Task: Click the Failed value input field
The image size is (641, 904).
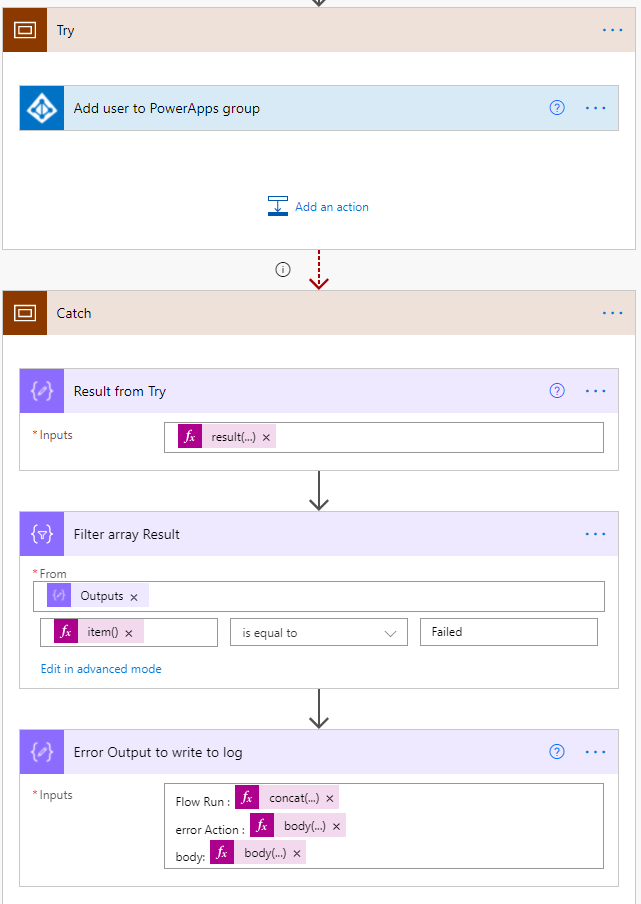Action: click(x=508, y=632)
